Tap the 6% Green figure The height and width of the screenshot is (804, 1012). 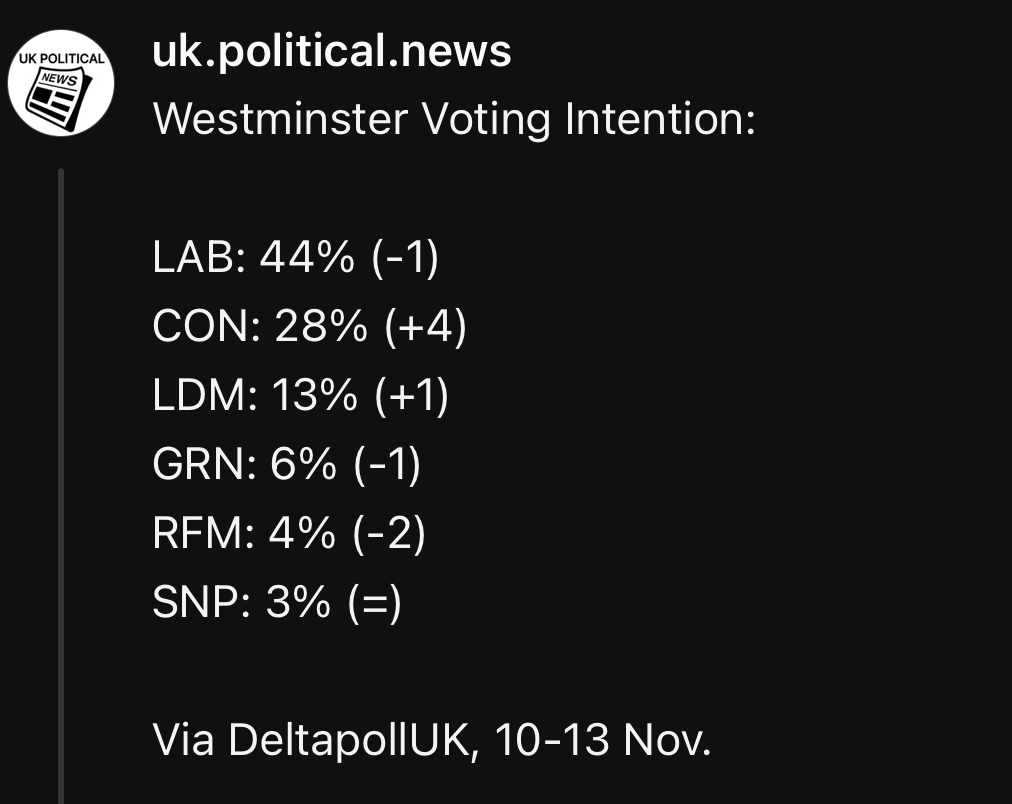(303, 466)
